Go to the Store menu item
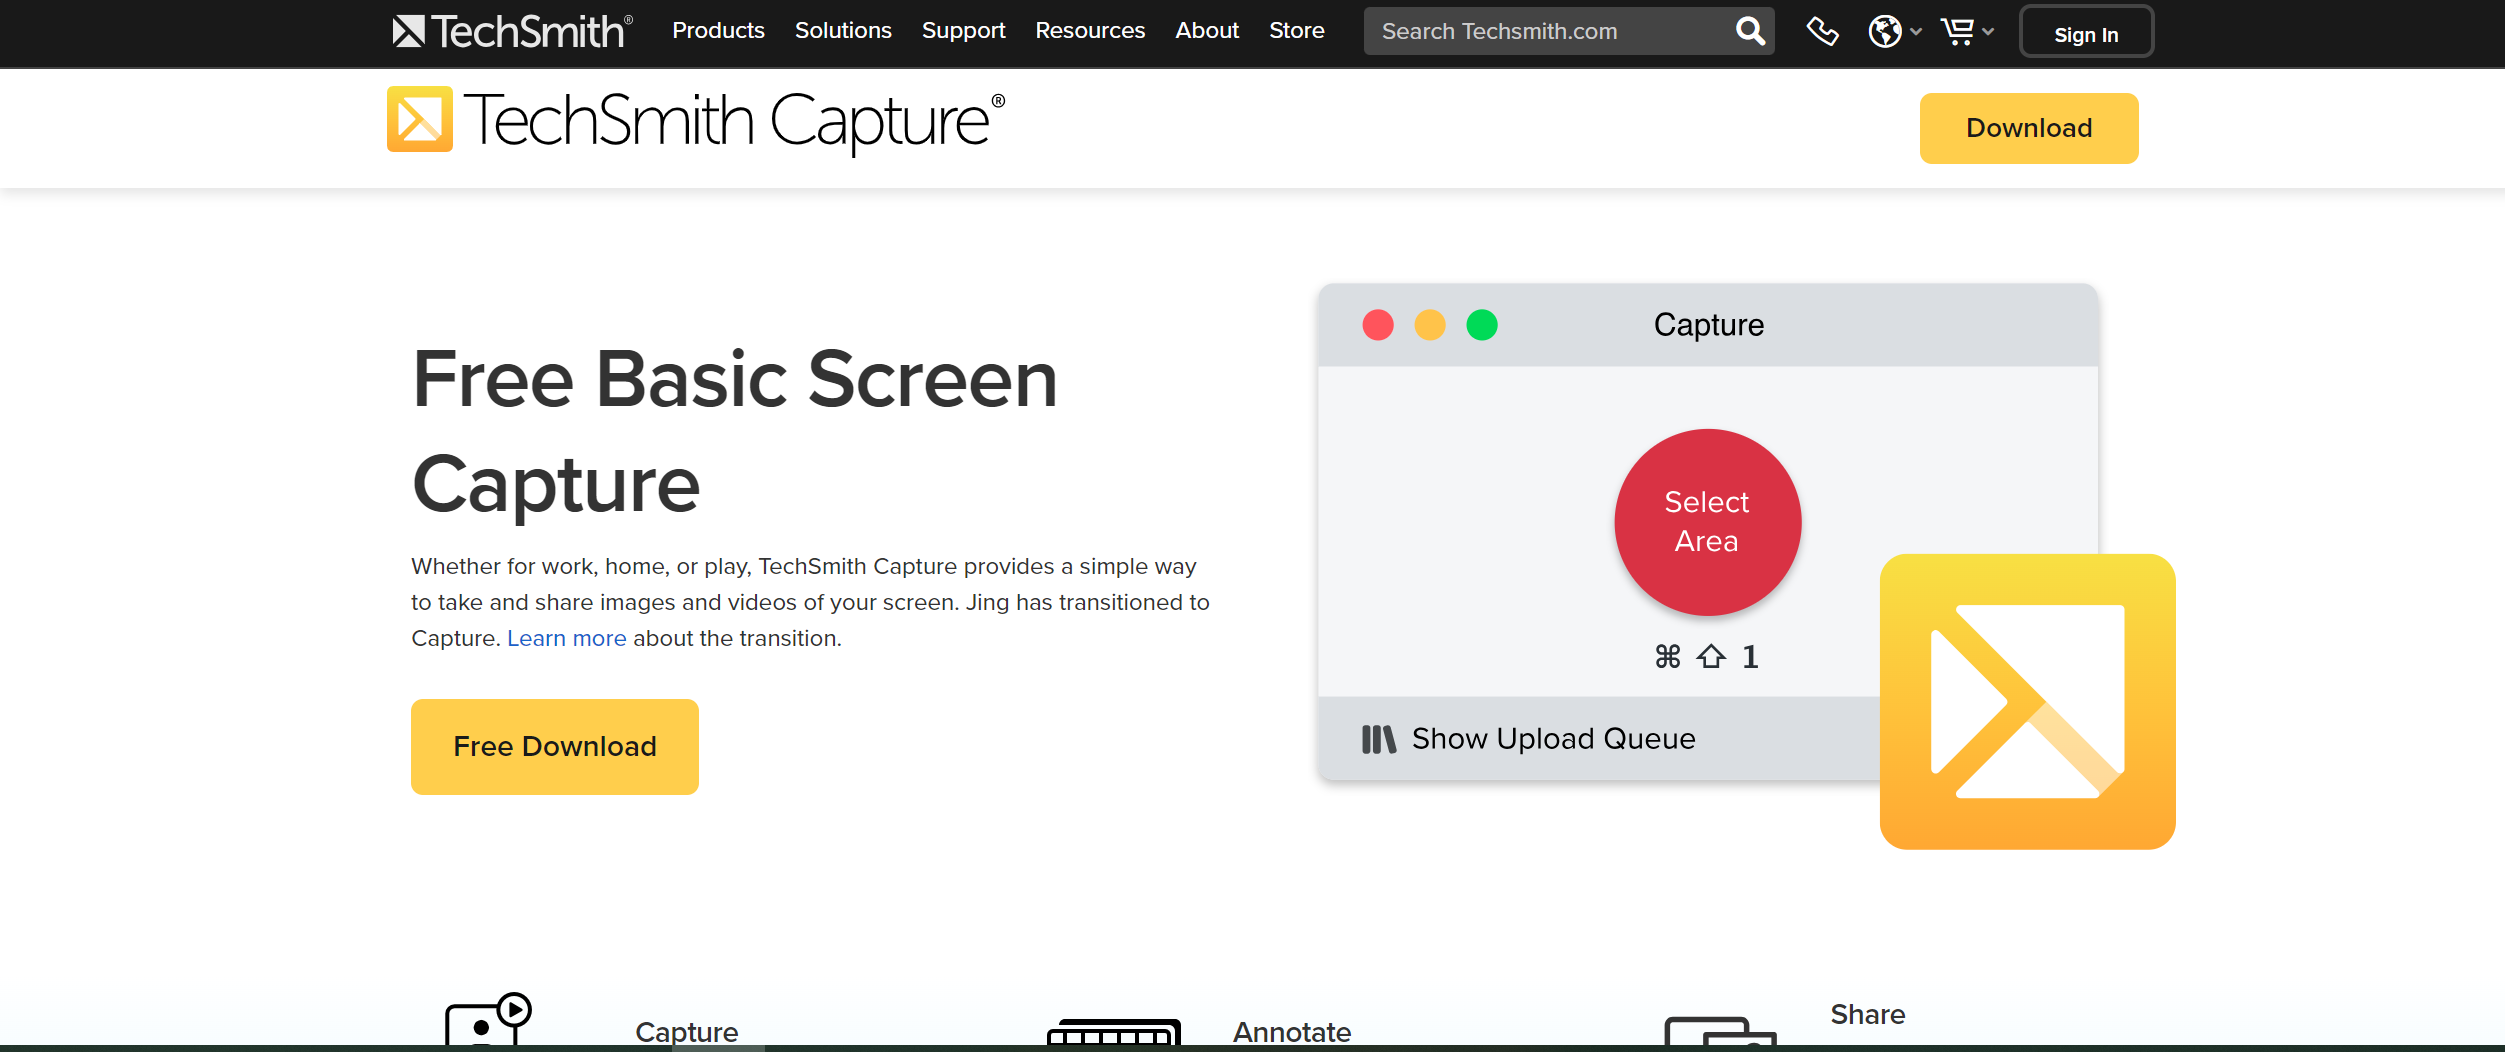 click(x=1296, y=31)
